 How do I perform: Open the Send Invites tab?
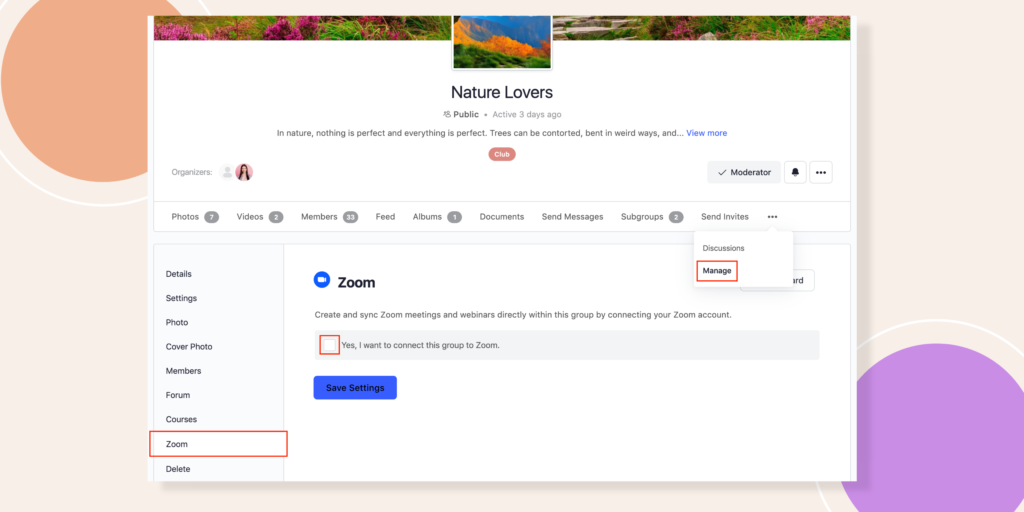click(724, 217)
